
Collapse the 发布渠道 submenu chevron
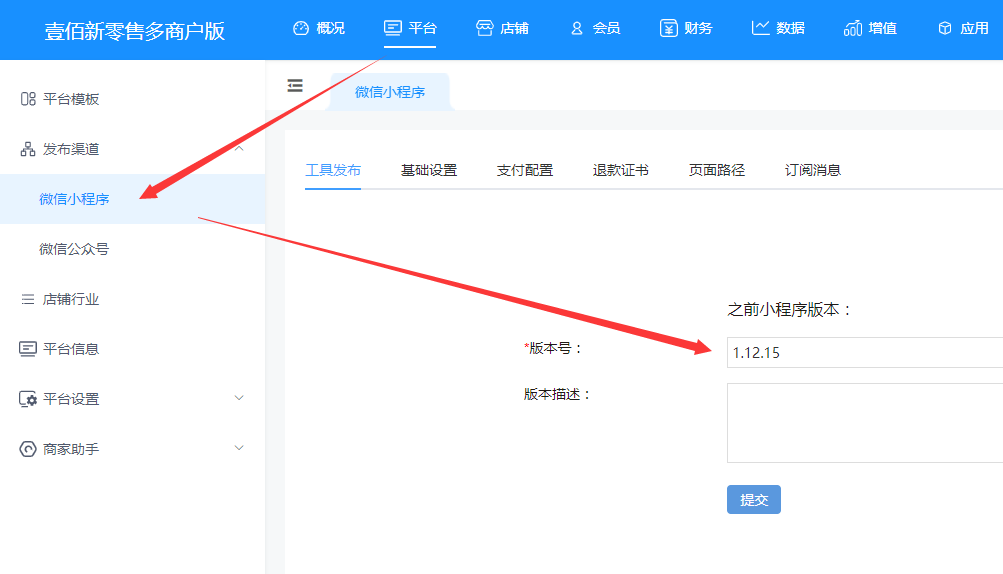tap(239, 148)
